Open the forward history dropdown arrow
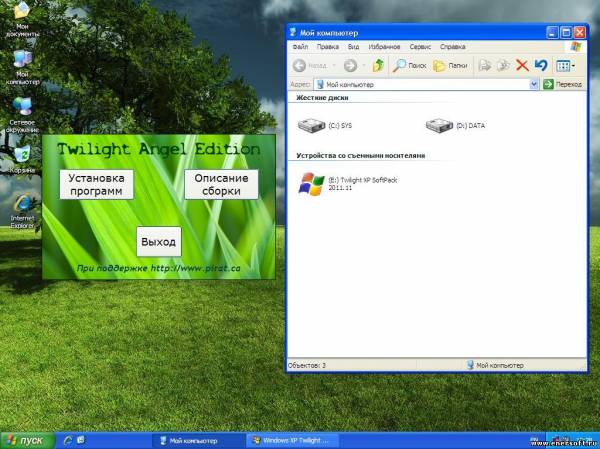The image size is (600, 449). (x=364, y=65)
